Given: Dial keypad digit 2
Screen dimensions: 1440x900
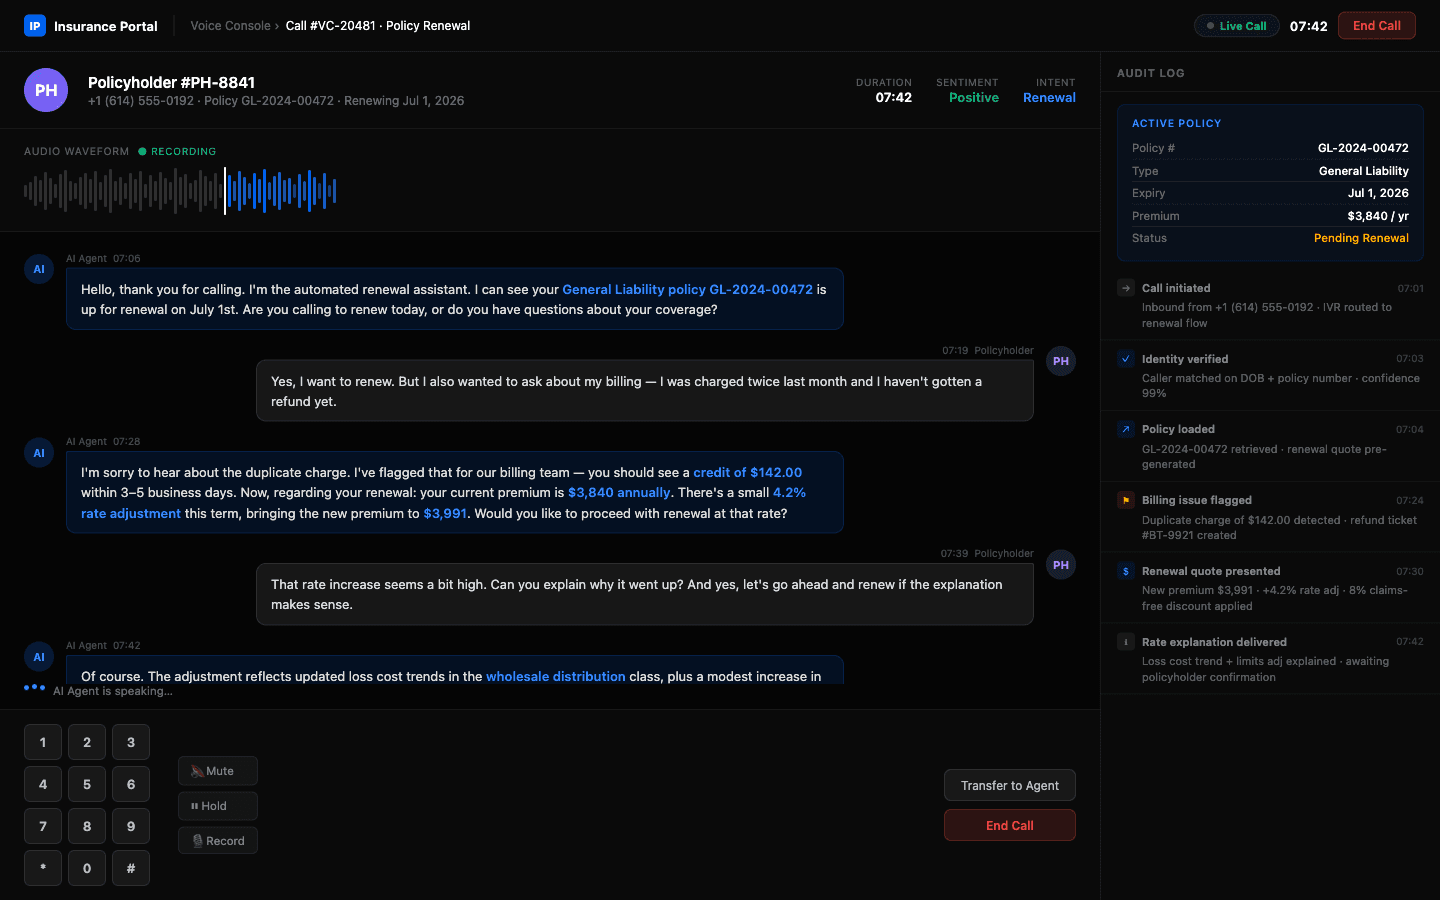Looking at the screenshot, I should pyautogui.click(x=87, y=742).
